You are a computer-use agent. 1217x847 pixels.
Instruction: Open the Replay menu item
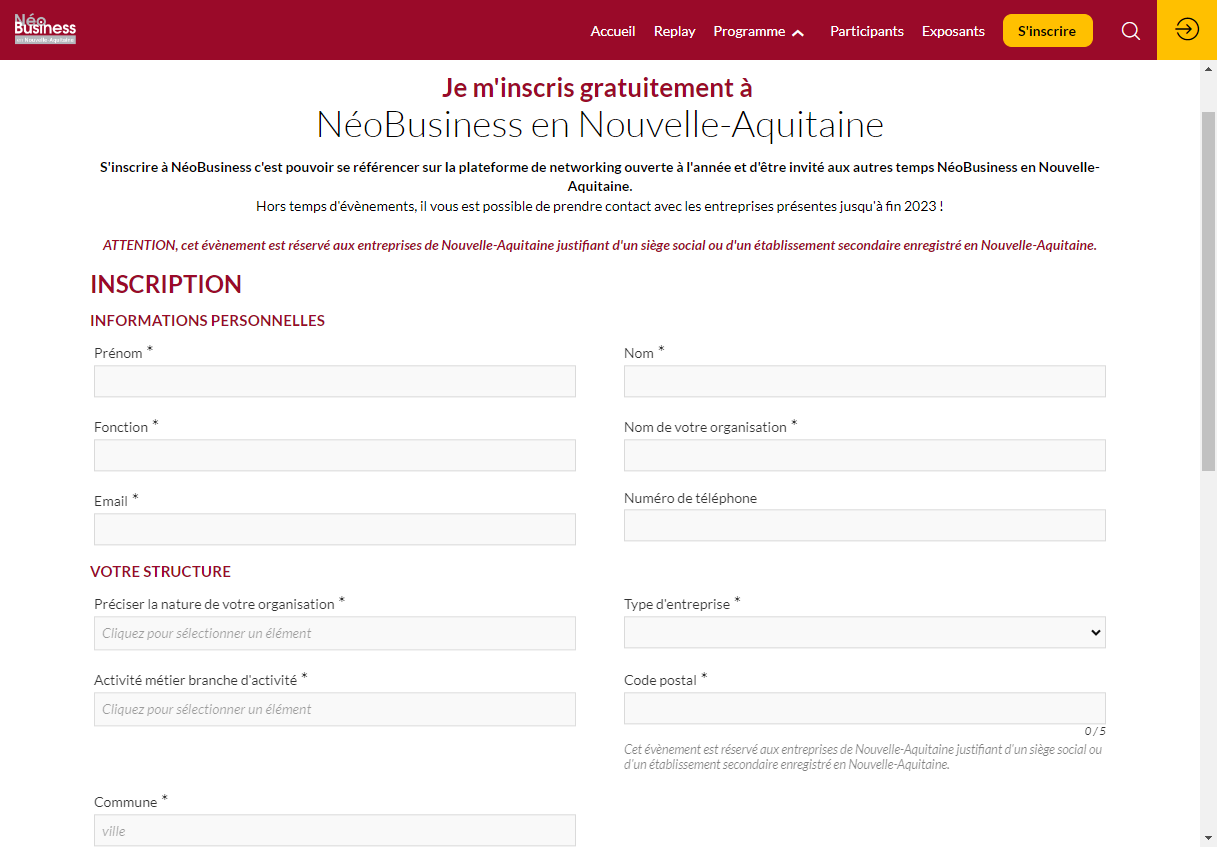[675, 31]
